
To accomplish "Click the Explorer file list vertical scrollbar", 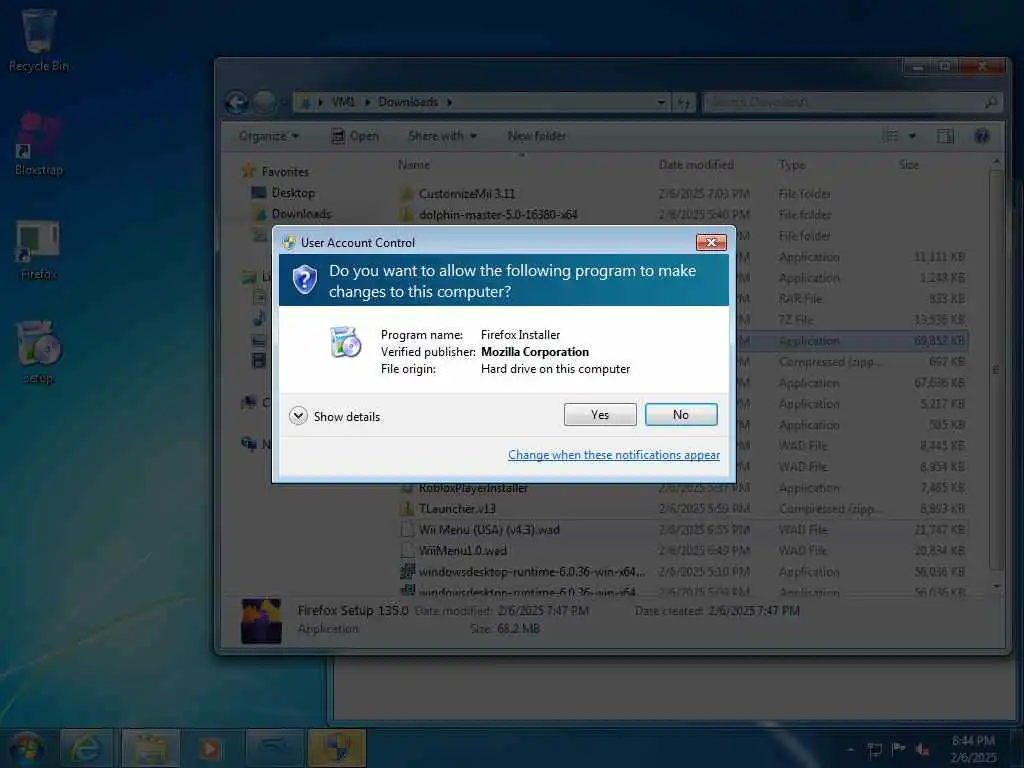I will click(996, 369).
